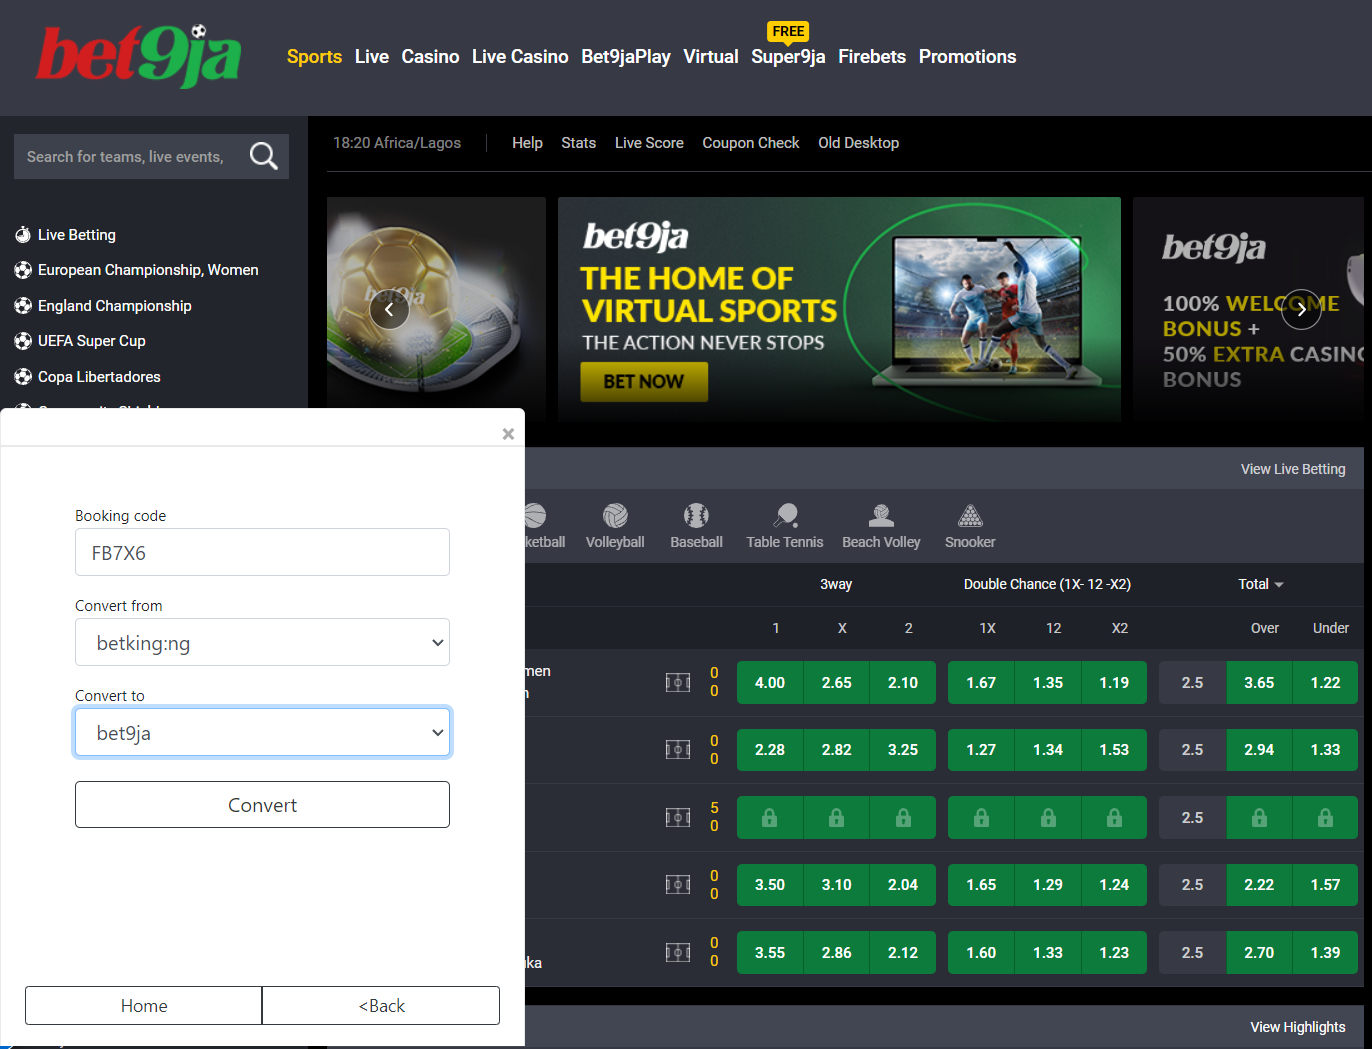Open UEFA Super Cup sidebar item

pos(92,341)
